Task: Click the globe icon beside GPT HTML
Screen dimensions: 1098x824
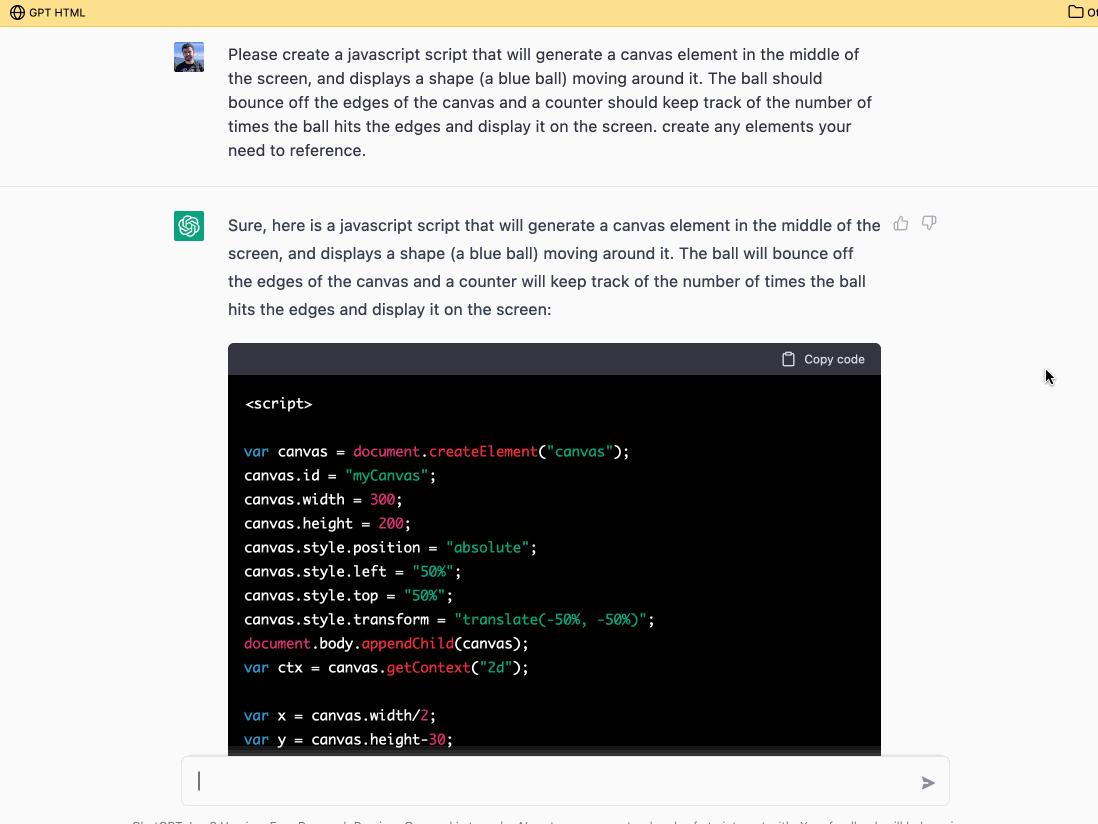Action: click(x=17, y=13)
